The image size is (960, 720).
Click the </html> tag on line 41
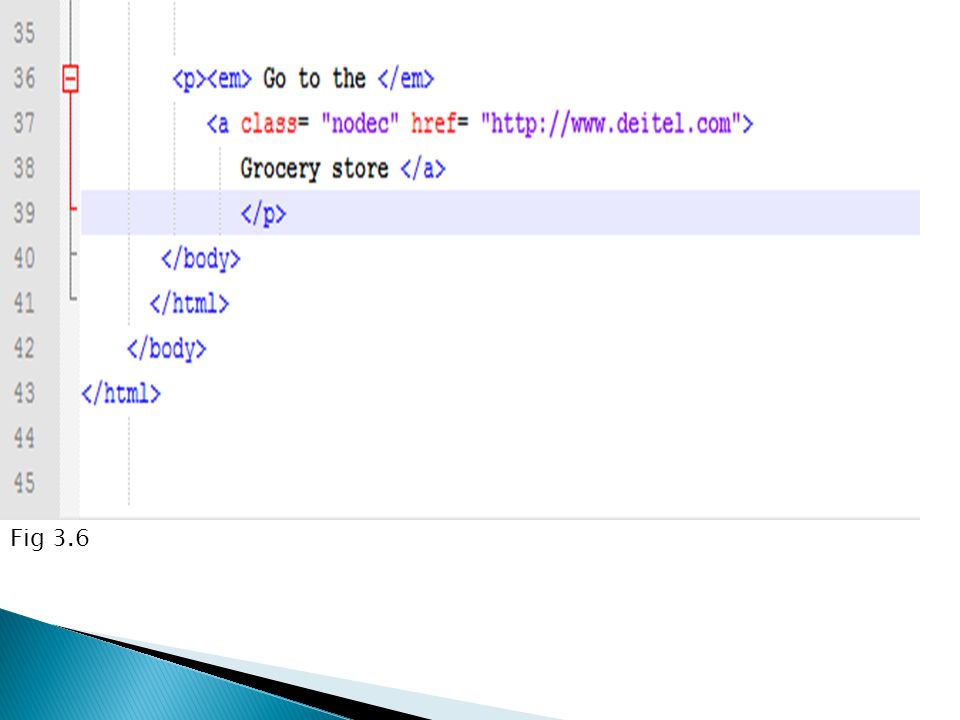189,304
